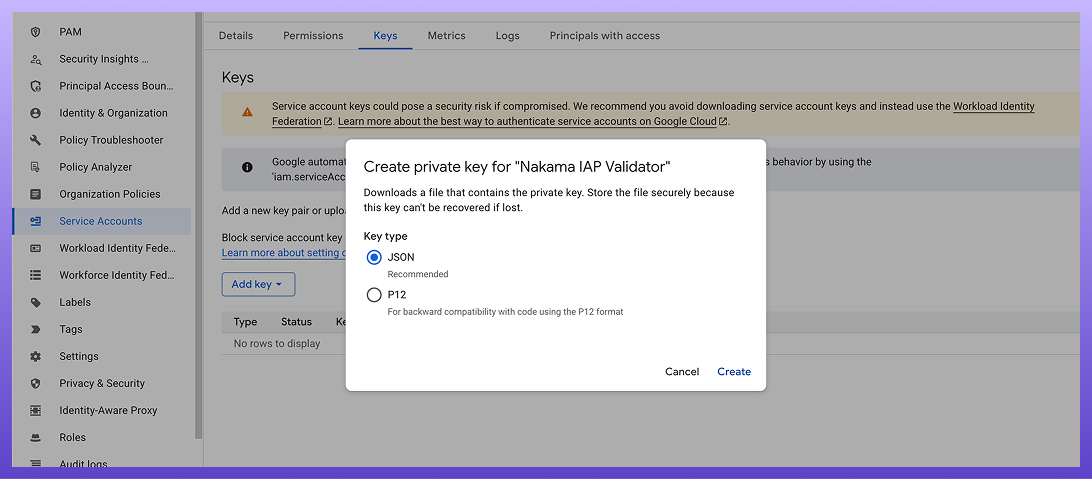
Task: Switch to the Permissions tab
Action: tap(313, 36)
